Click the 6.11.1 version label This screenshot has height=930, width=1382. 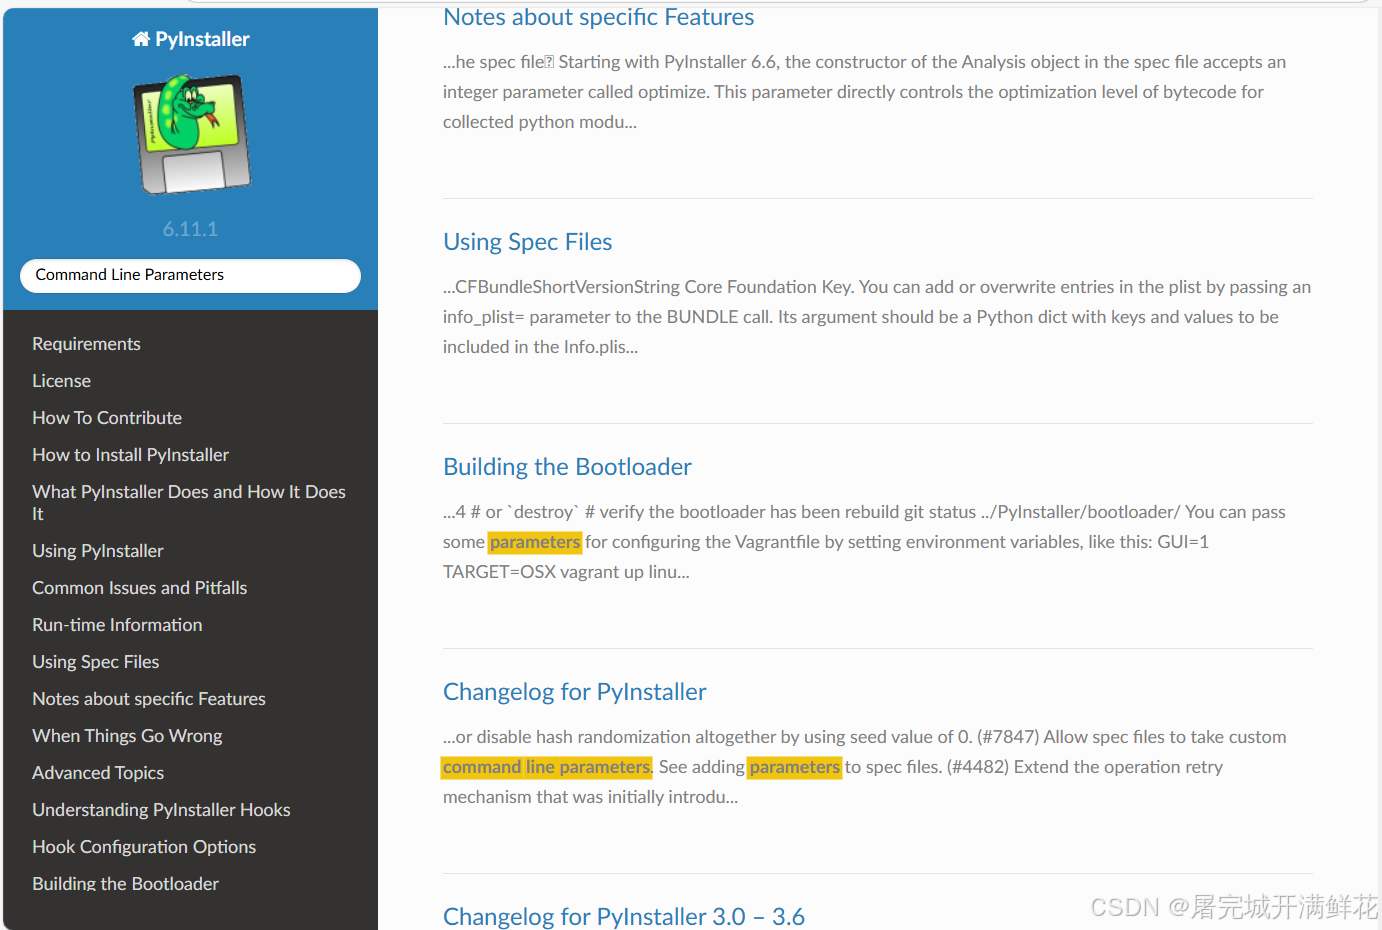point(190,229)
